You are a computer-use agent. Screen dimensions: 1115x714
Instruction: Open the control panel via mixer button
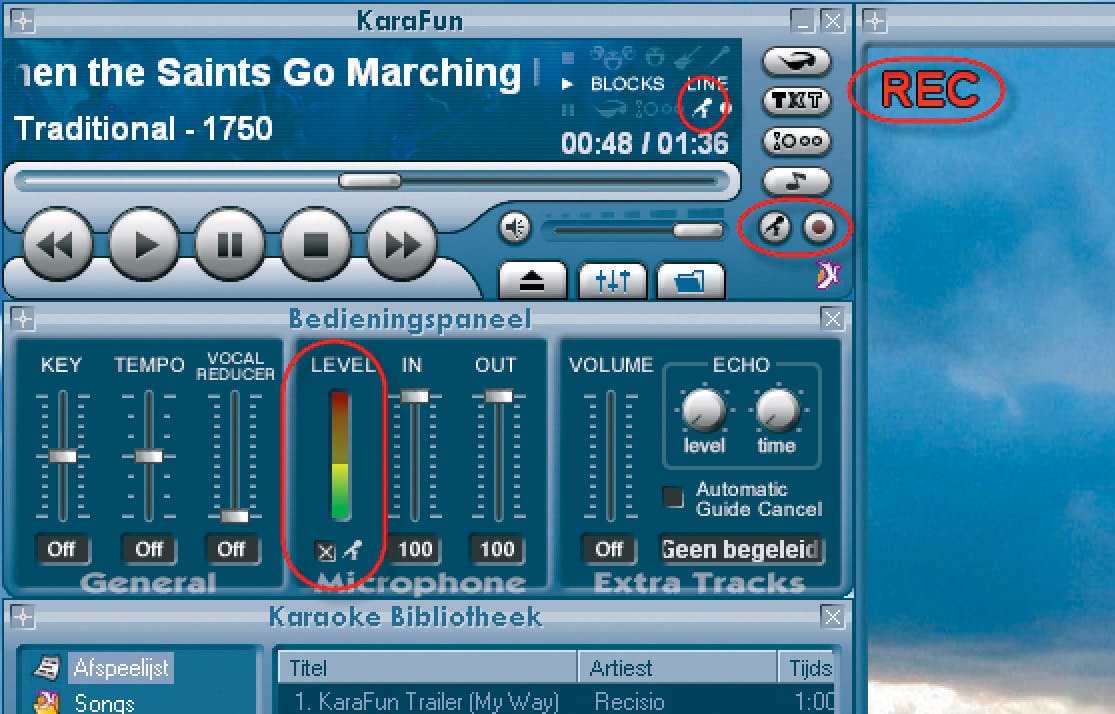point(612,281)
